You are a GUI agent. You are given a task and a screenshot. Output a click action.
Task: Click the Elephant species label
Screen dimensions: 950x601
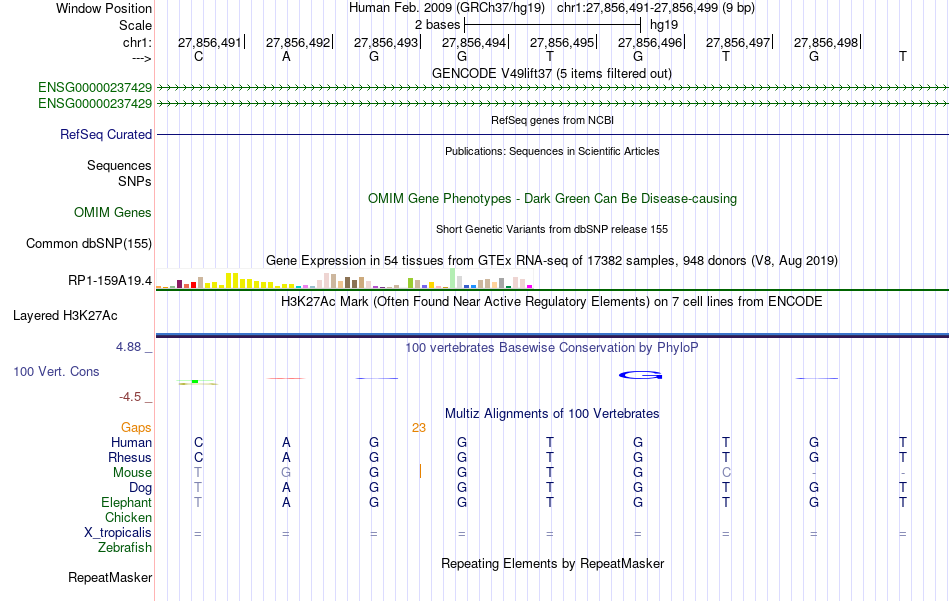click(126, 502)
